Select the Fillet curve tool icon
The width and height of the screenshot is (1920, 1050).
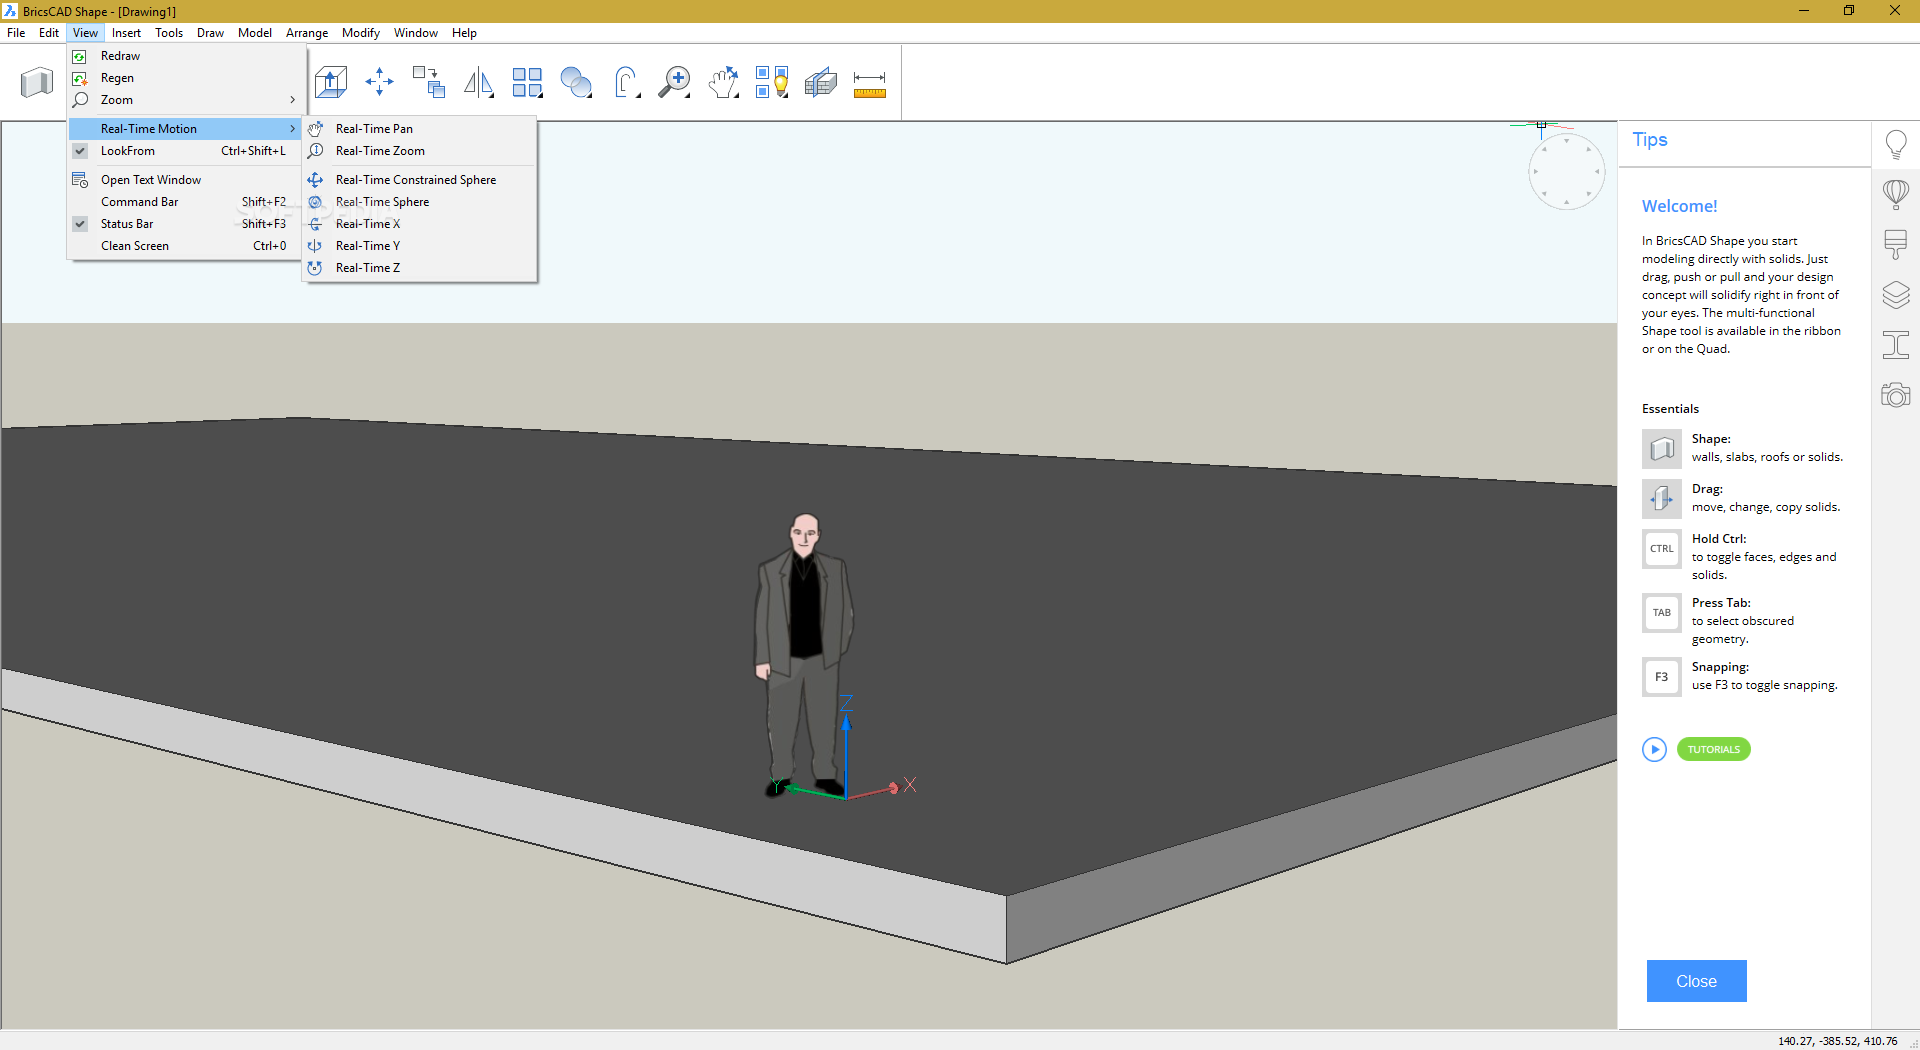pos(626,82)
